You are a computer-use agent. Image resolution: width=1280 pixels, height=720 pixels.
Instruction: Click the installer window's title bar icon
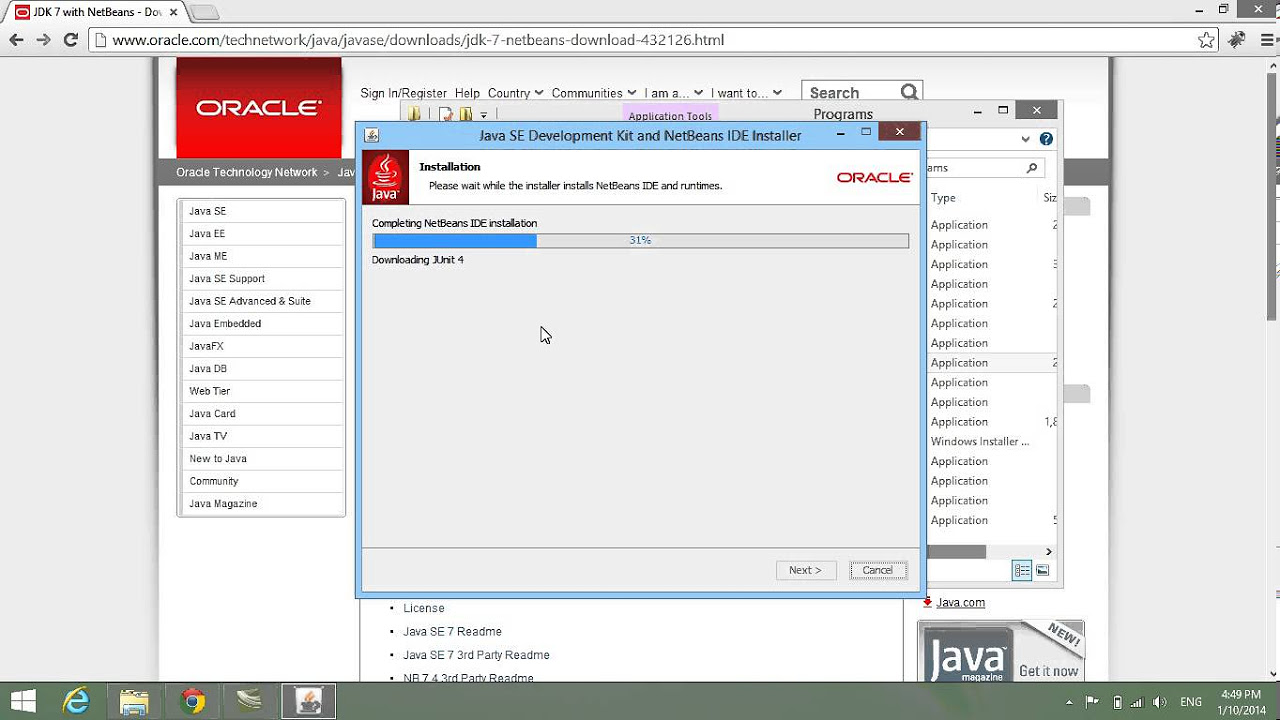[371, 135]
